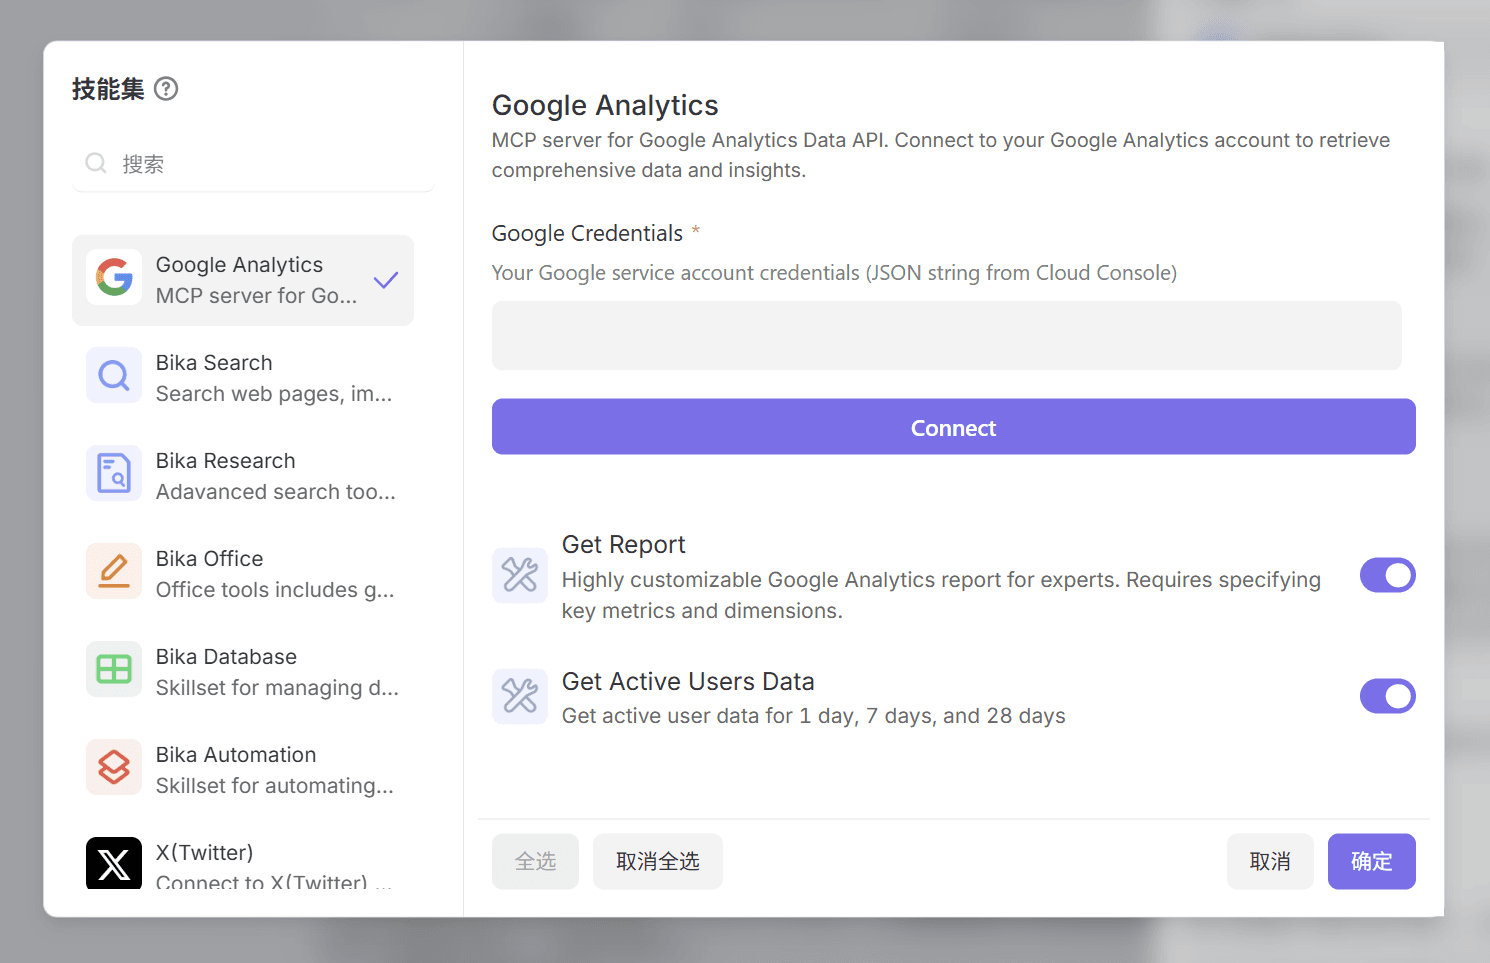Select Google Analytics in the sidebar

pos(243,280)
